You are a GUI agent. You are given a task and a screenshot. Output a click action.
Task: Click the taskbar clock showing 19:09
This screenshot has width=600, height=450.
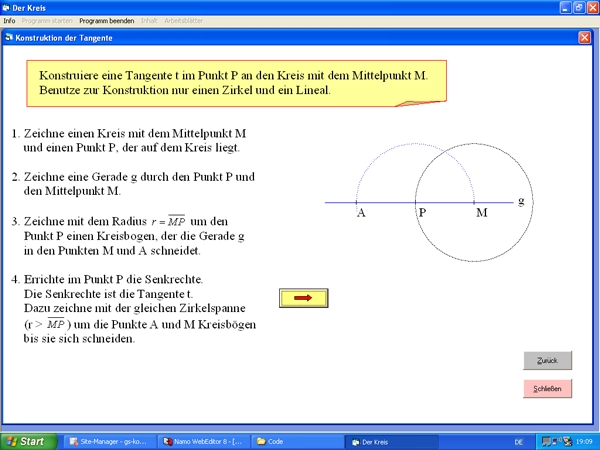click(x=582, y=441)
